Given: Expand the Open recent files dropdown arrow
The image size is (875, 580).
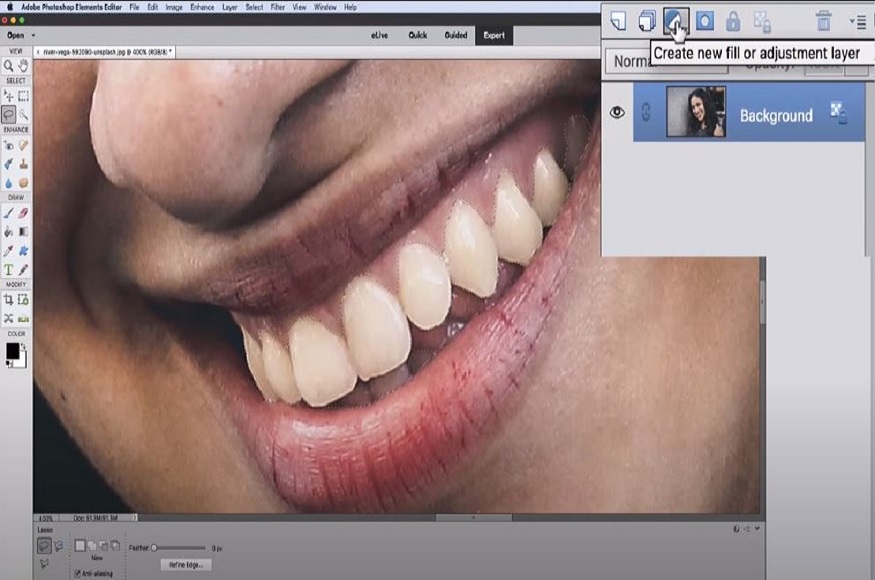Looking at the screenshot, I should coord(33,35).
